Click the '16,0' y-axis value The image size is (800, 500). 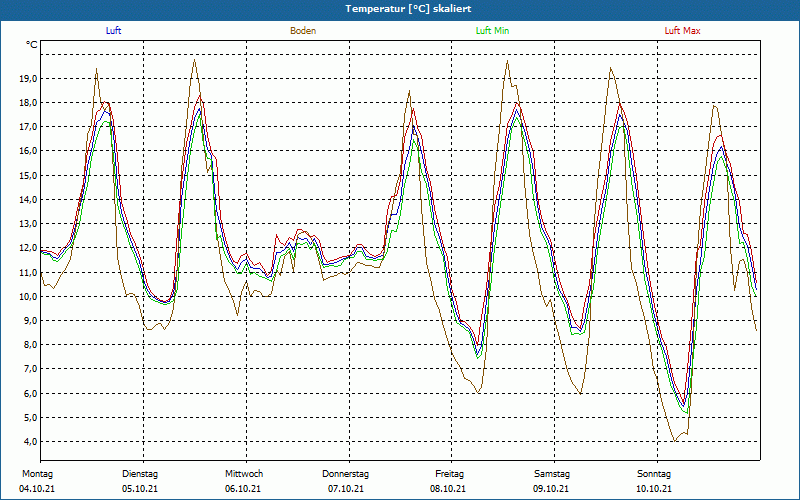pyautogui.click(x=28, y=151)
